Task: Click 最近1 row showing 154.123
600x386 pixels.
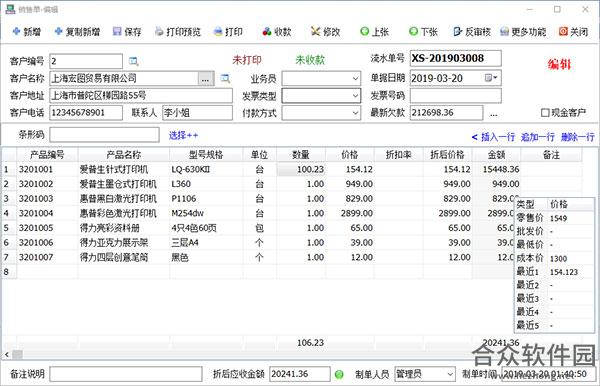Action: tap(554, 272)
